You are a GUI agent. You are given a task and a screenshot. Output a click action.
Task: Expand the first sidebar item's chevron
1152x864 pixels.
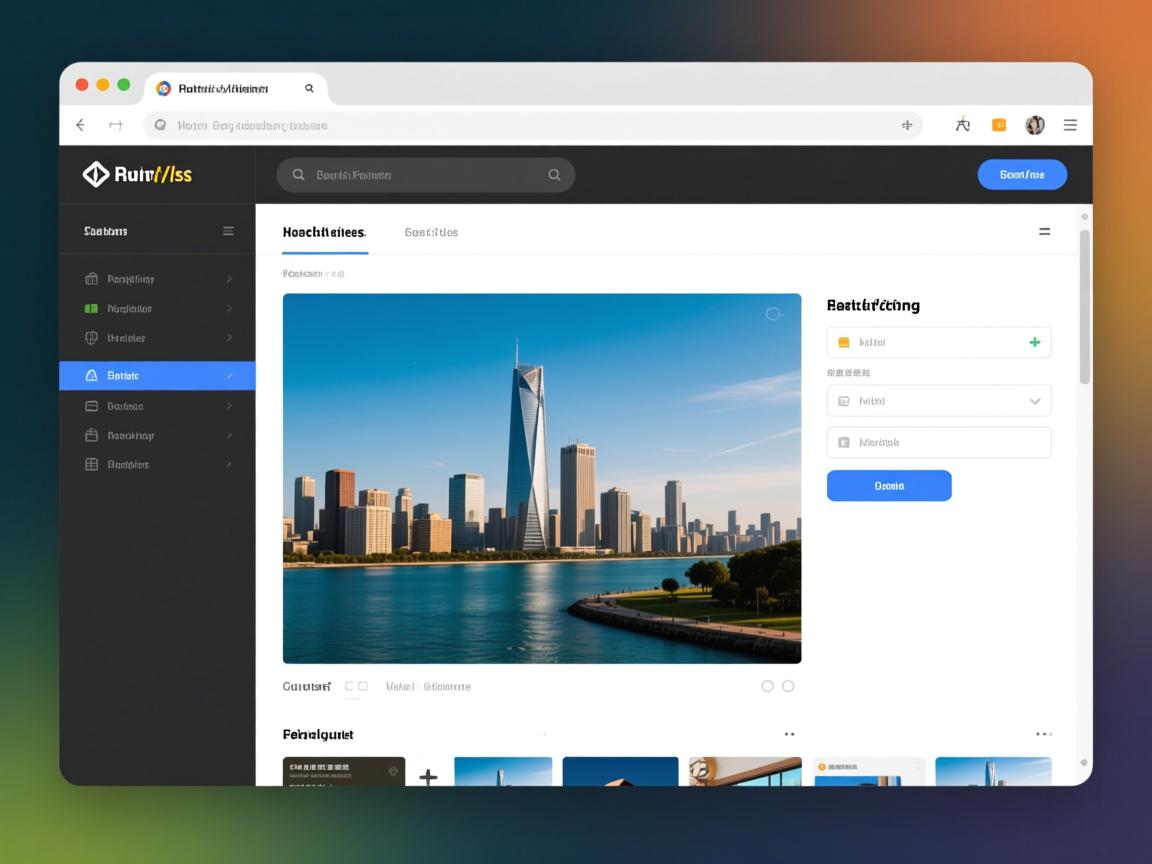229,279
